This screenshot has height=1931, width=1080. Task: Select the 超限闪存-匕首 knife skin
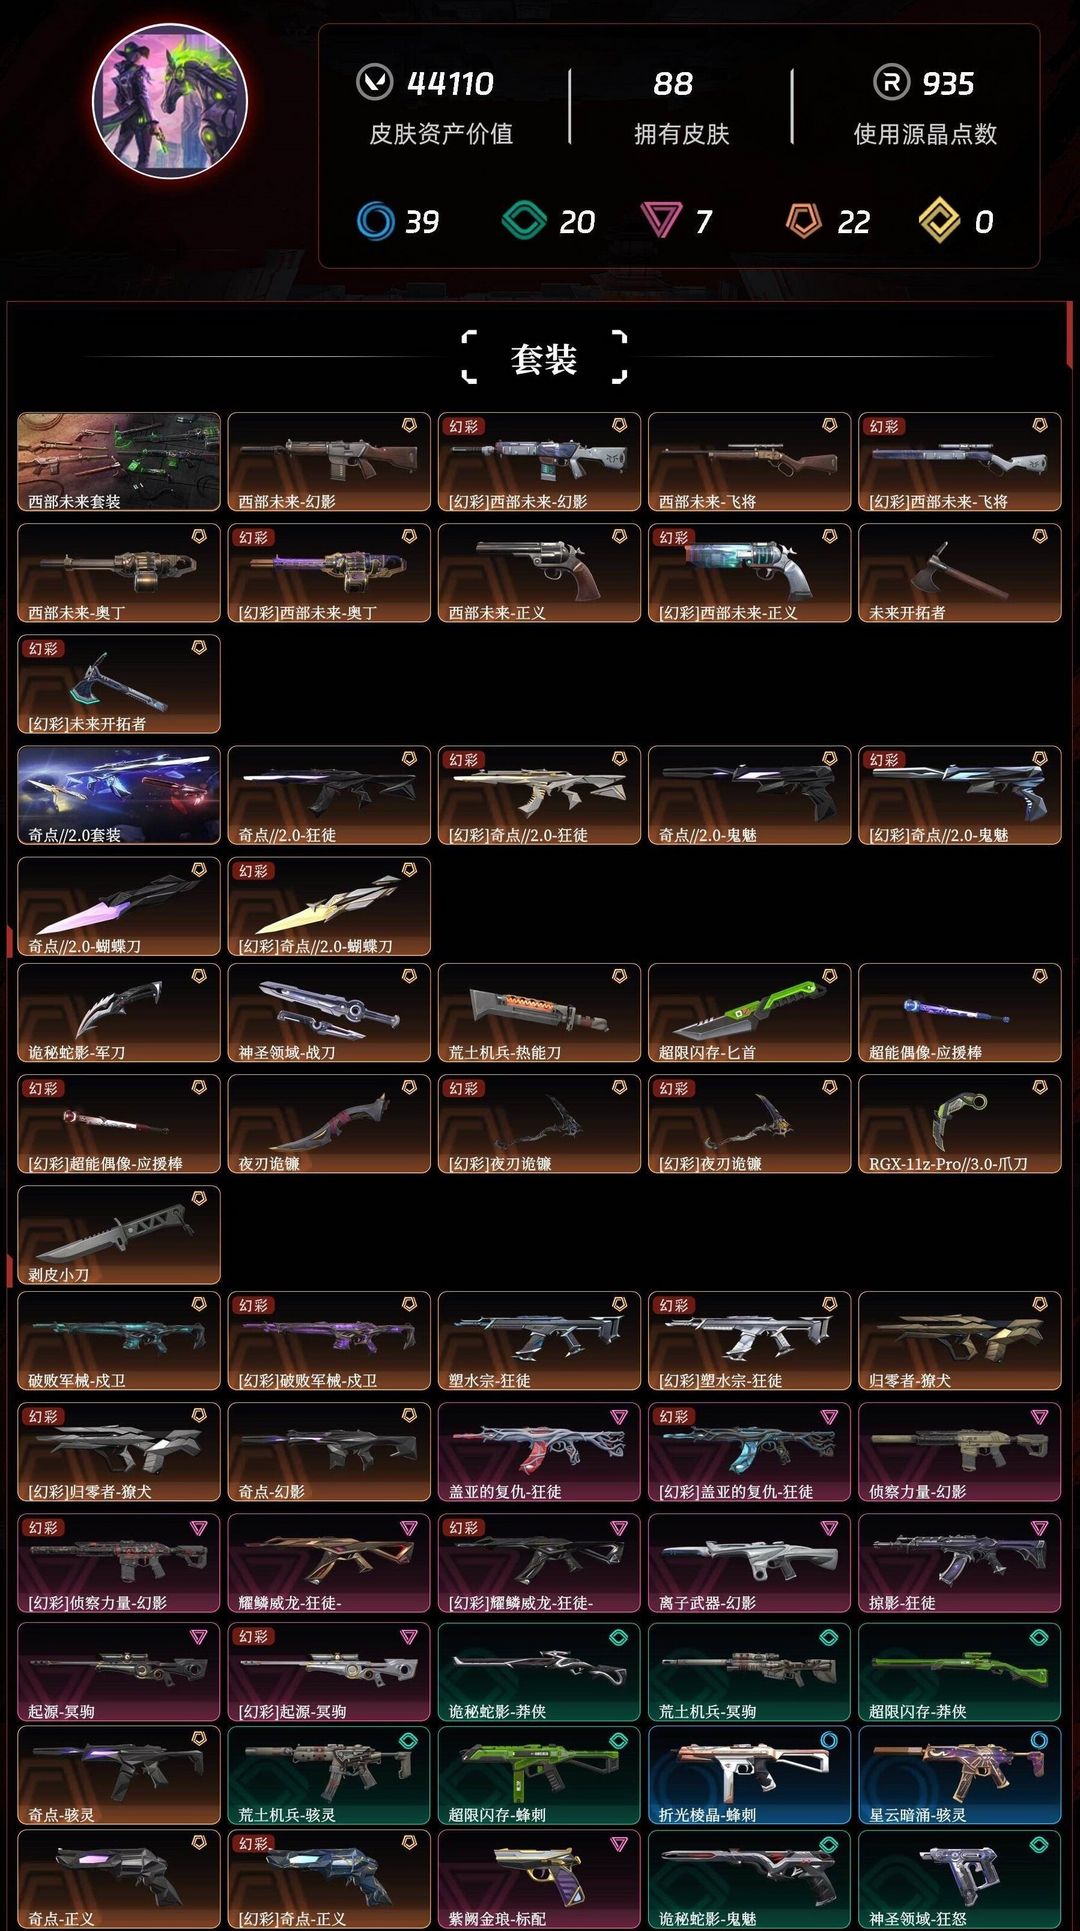(x=750, y=1013)
